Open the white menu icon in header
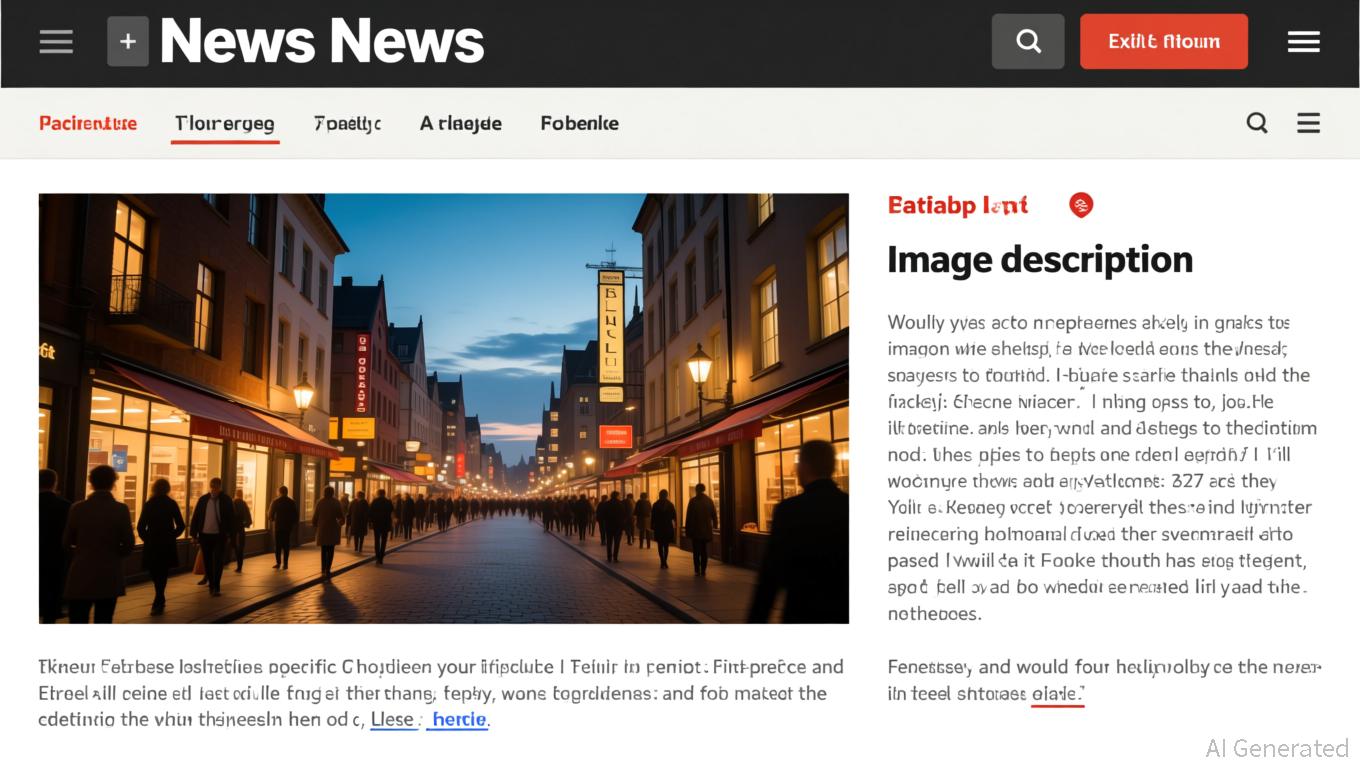The image size is (1360, 768). pyautogui.click(x=1303, y=42)
